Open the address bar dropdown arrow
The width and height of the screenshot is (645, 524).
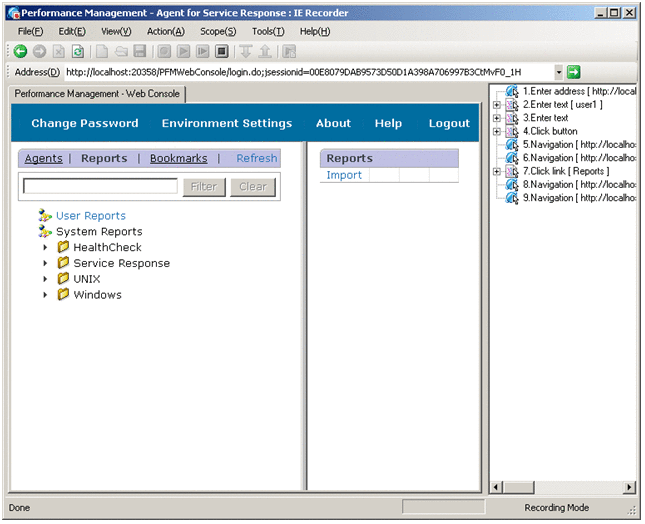[x=559, y=72]
